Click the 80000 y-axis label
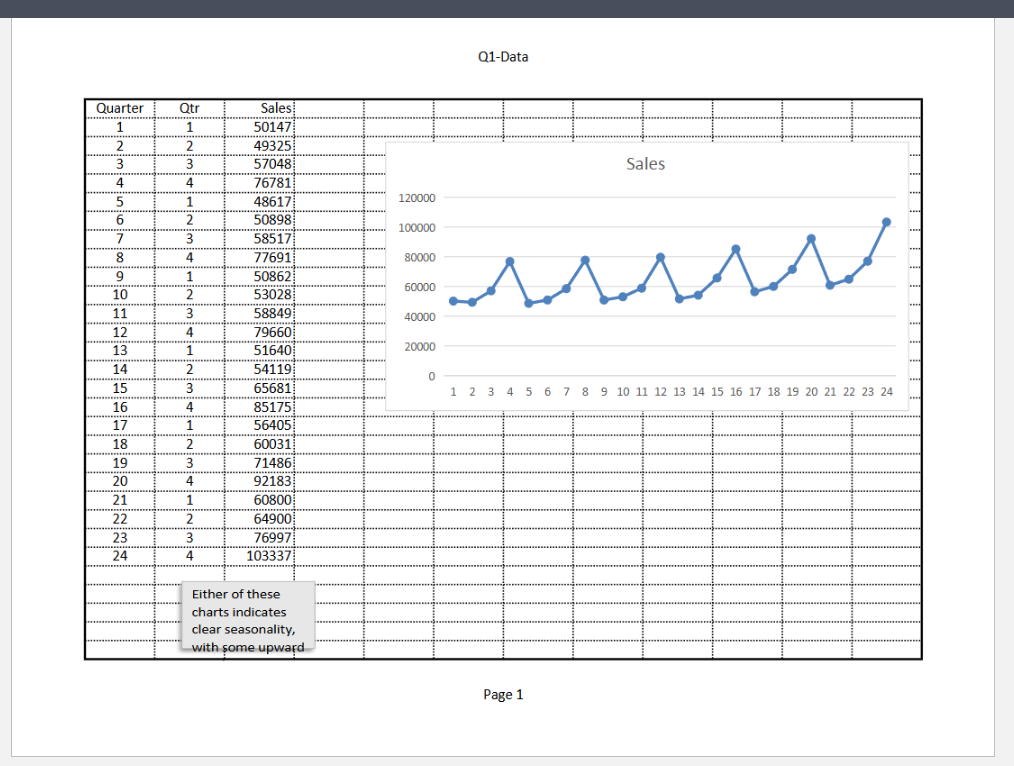Image resolution: width=1014 pixels, height=766 pixels. [420, 257]
